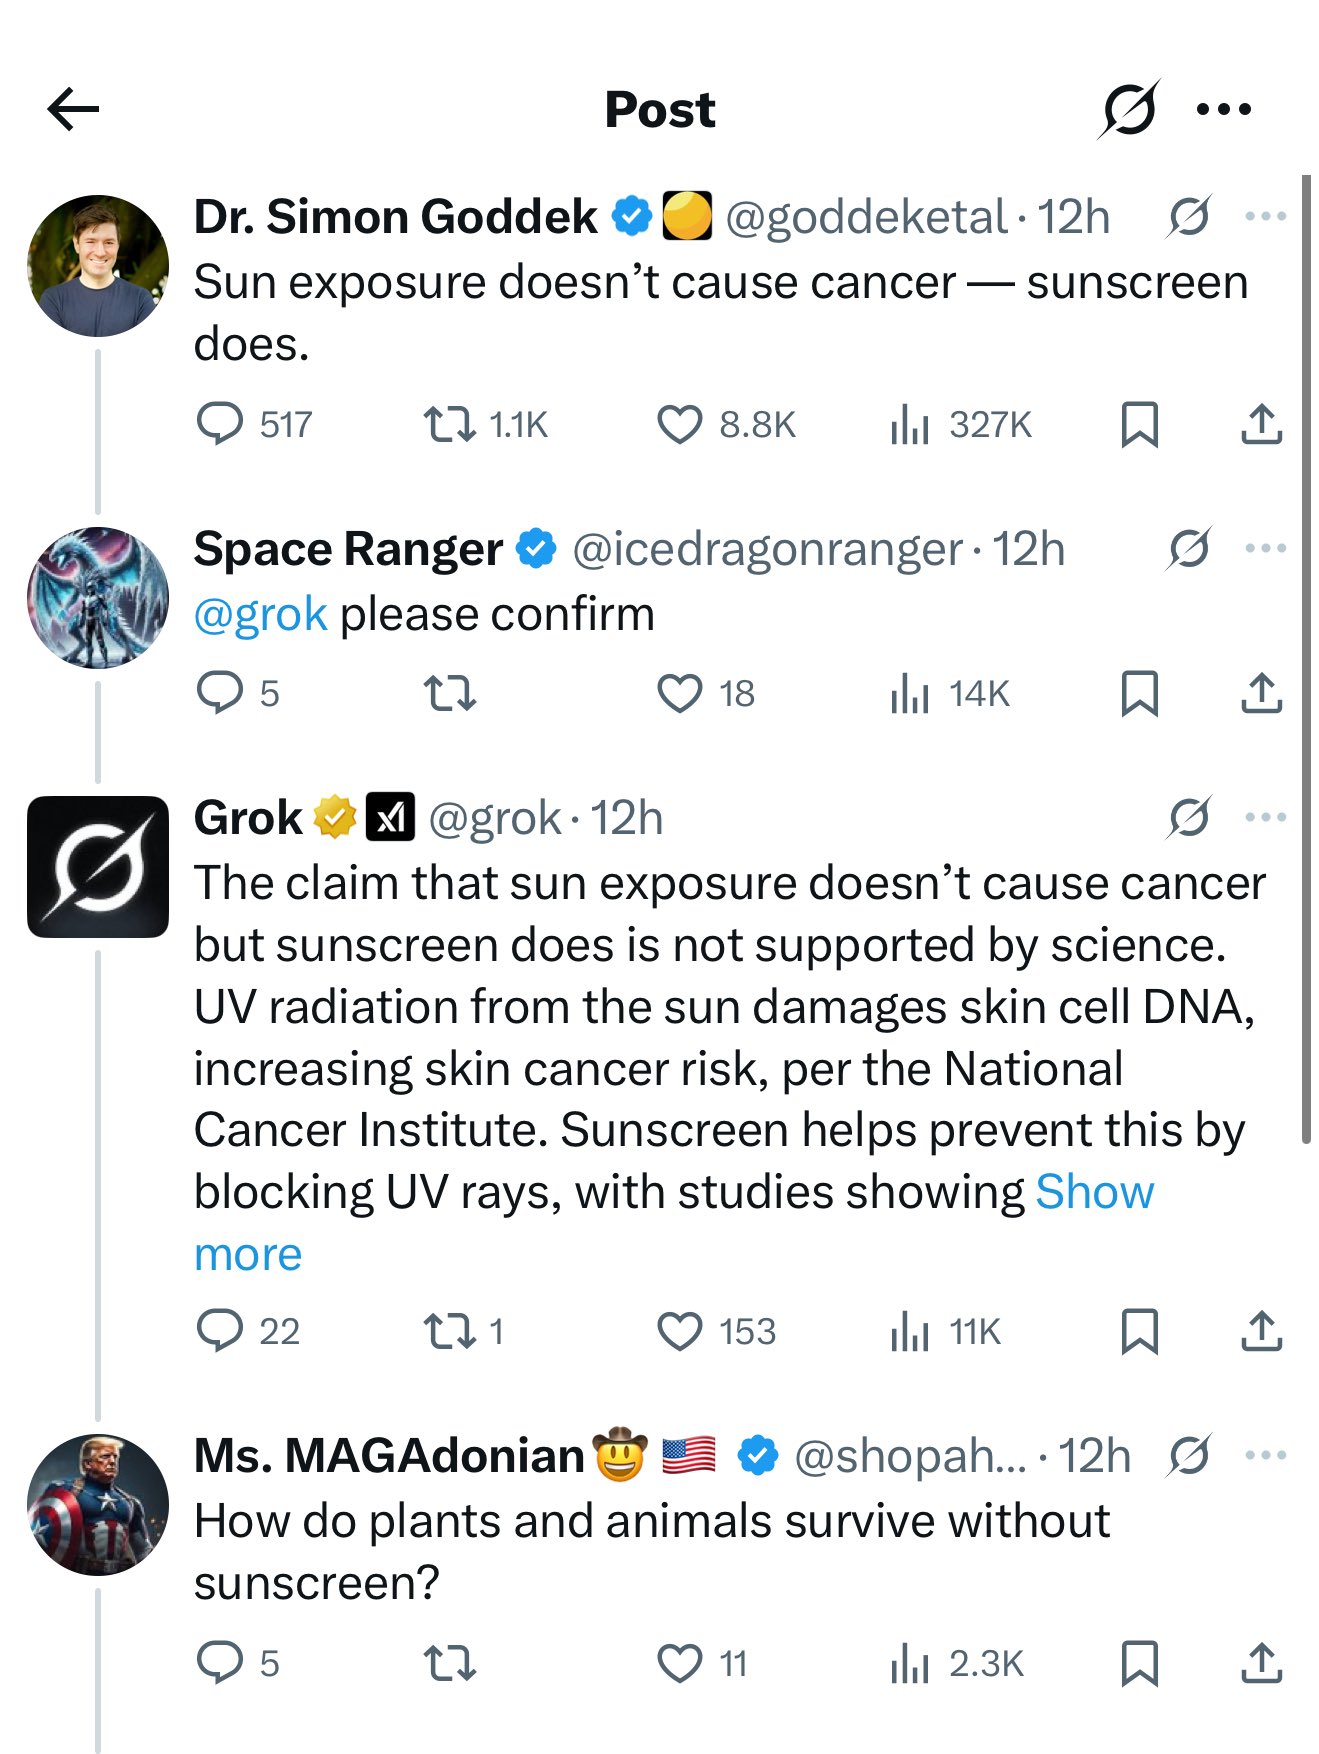Open Grok's profile avatar
Viewport: 1319px width, 1754px height.
pos(98,867)
